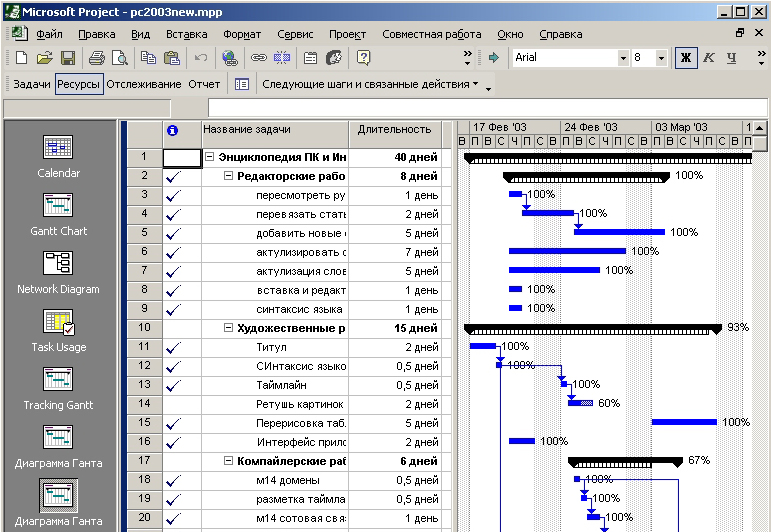
Task: Click the 'Длительность' column header
Action: tap(394, 130)
